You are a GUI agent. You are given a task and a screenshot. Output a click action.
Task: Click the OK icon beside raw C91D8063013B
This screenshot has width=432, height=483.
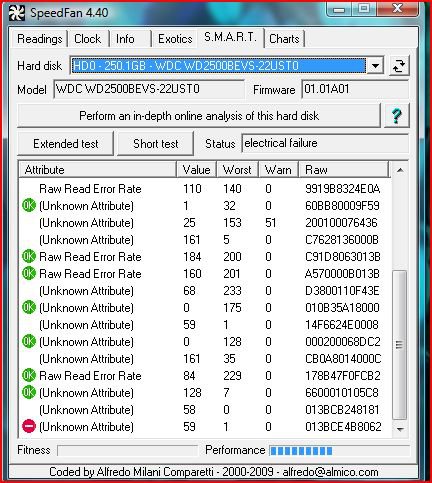tap(29, 257)
